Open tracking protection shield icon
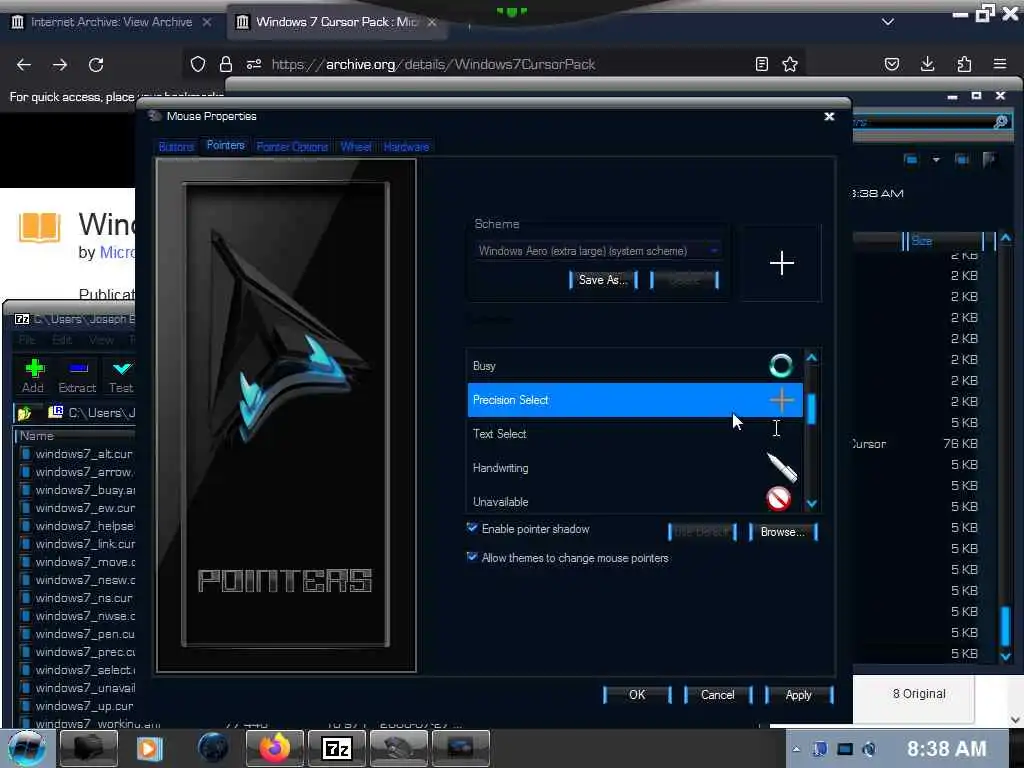1024x768 pixels. click(198, 64)
